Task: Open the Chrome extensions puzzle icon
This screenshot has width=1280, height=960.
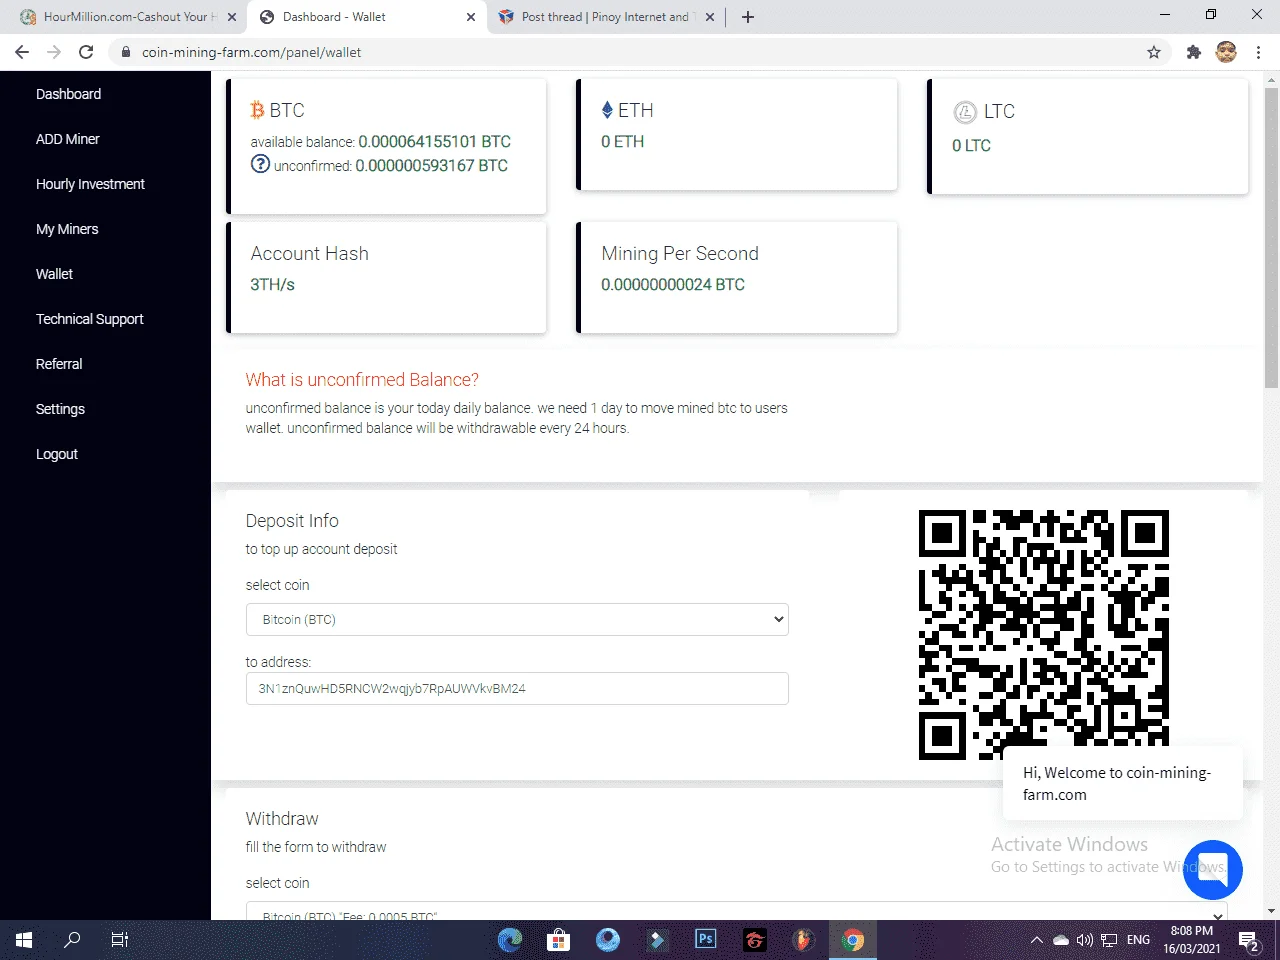Action: (x=1193, y=52)
